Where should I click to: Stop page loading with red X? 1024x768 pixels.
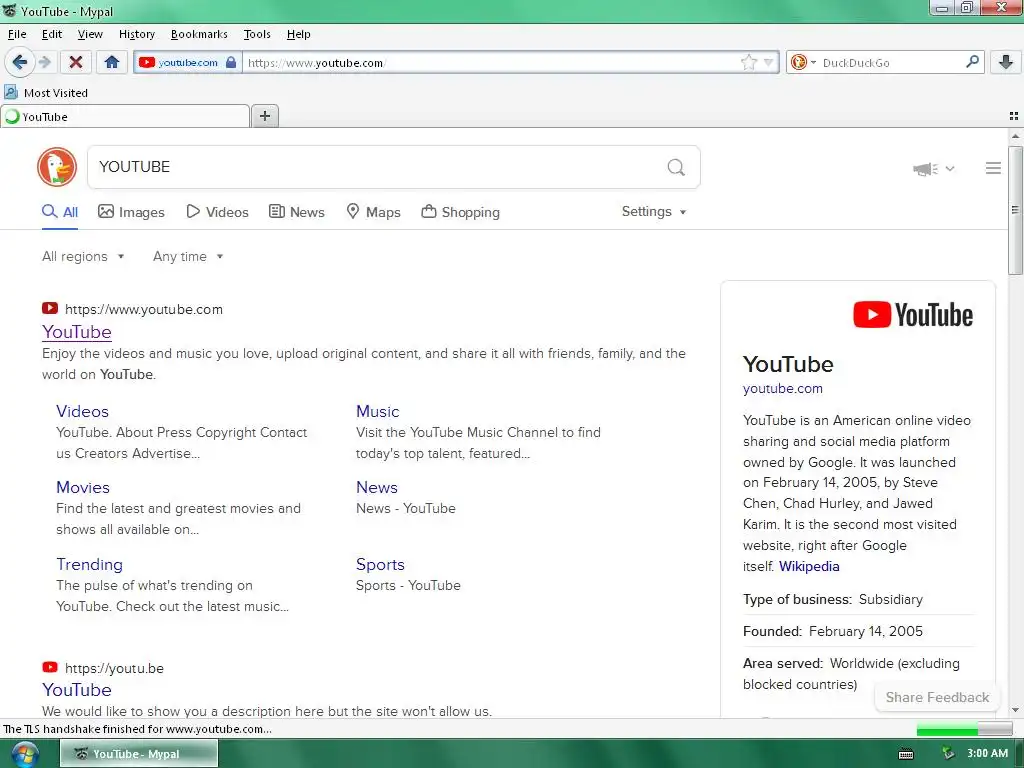pyautogui.click(x=76, y=63)
